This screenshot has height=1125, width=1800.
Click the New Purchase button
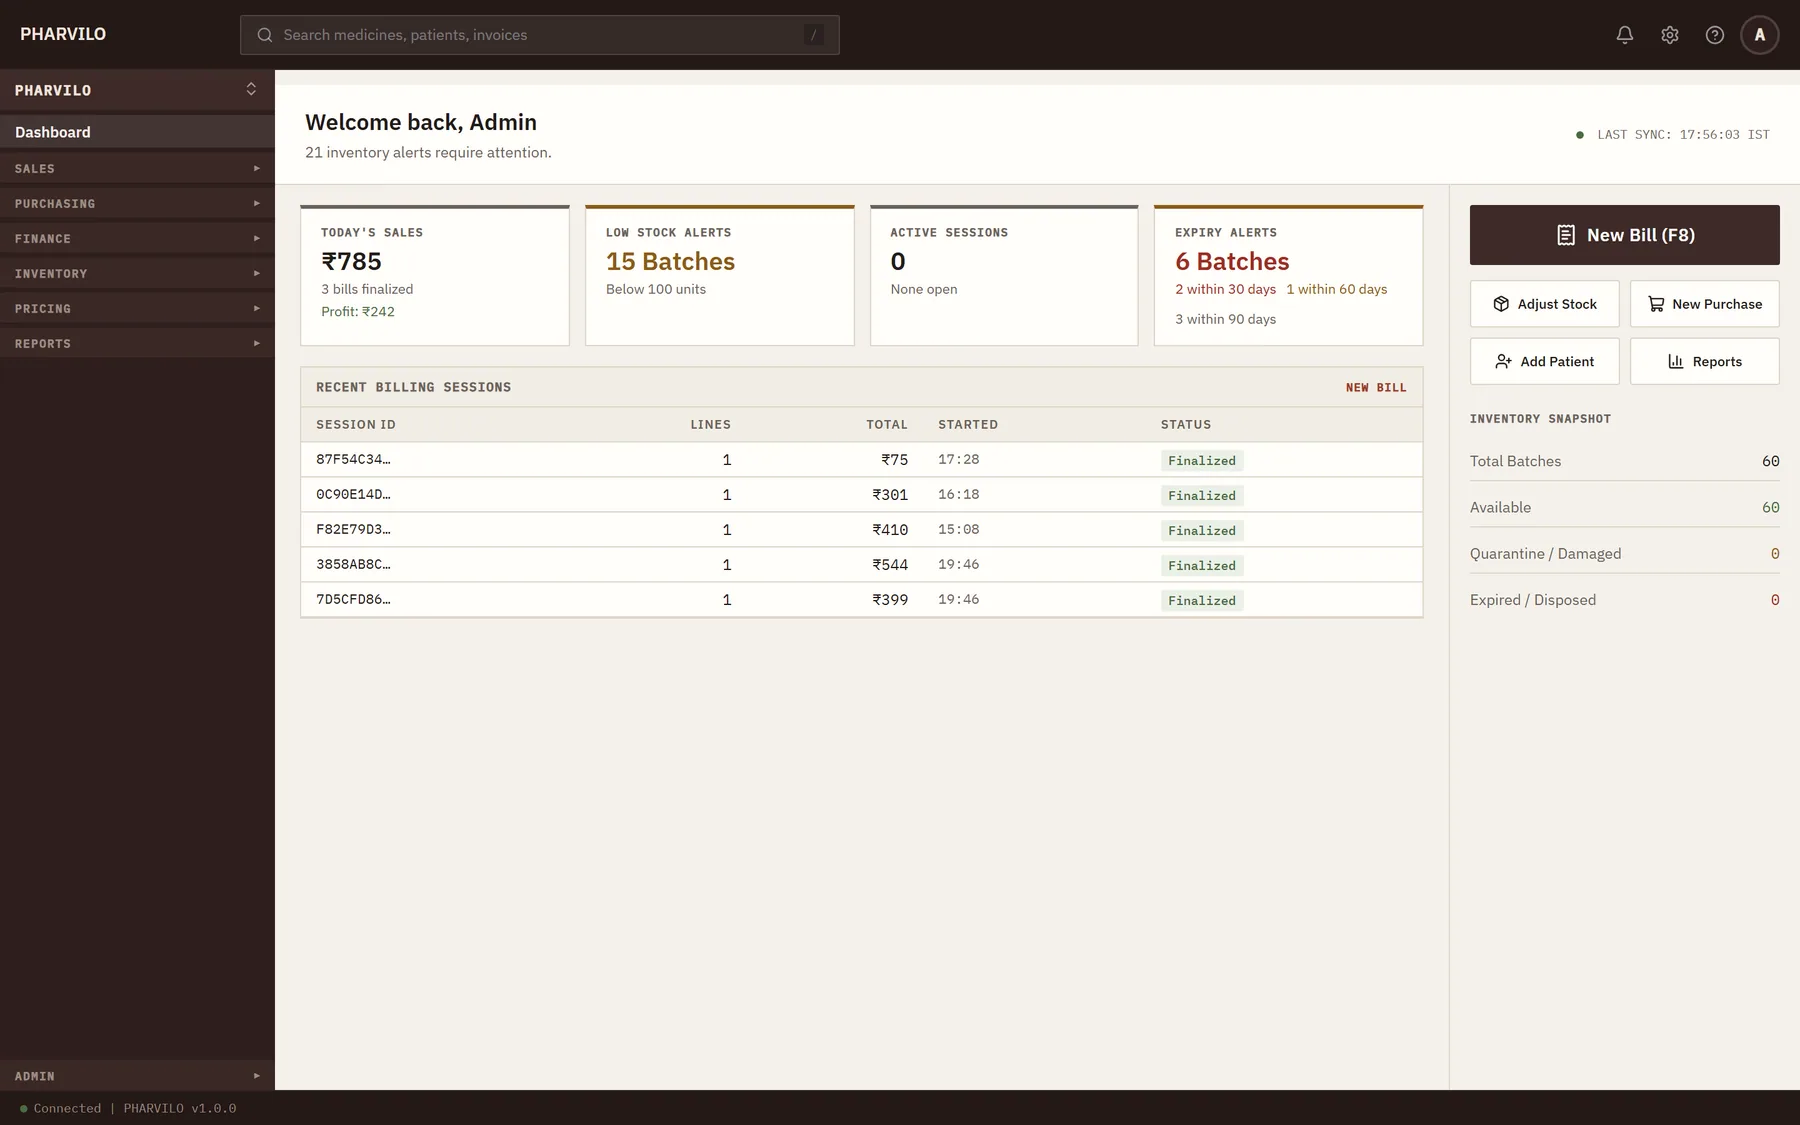pos(1704,304)
